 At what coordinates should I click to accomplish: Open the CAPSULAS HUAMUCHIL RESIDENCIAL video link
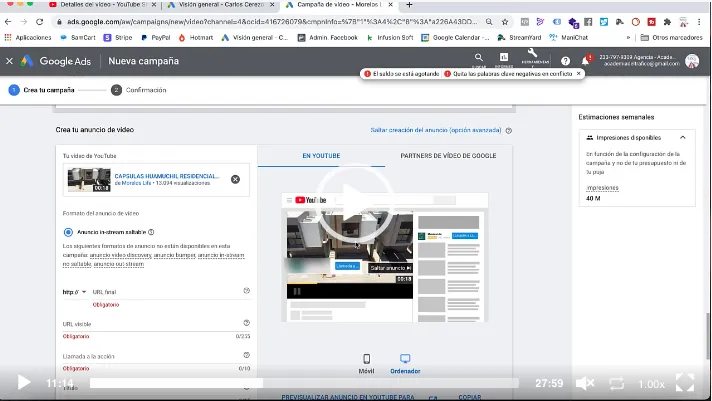pyautogui.click(x=167, y=176)
